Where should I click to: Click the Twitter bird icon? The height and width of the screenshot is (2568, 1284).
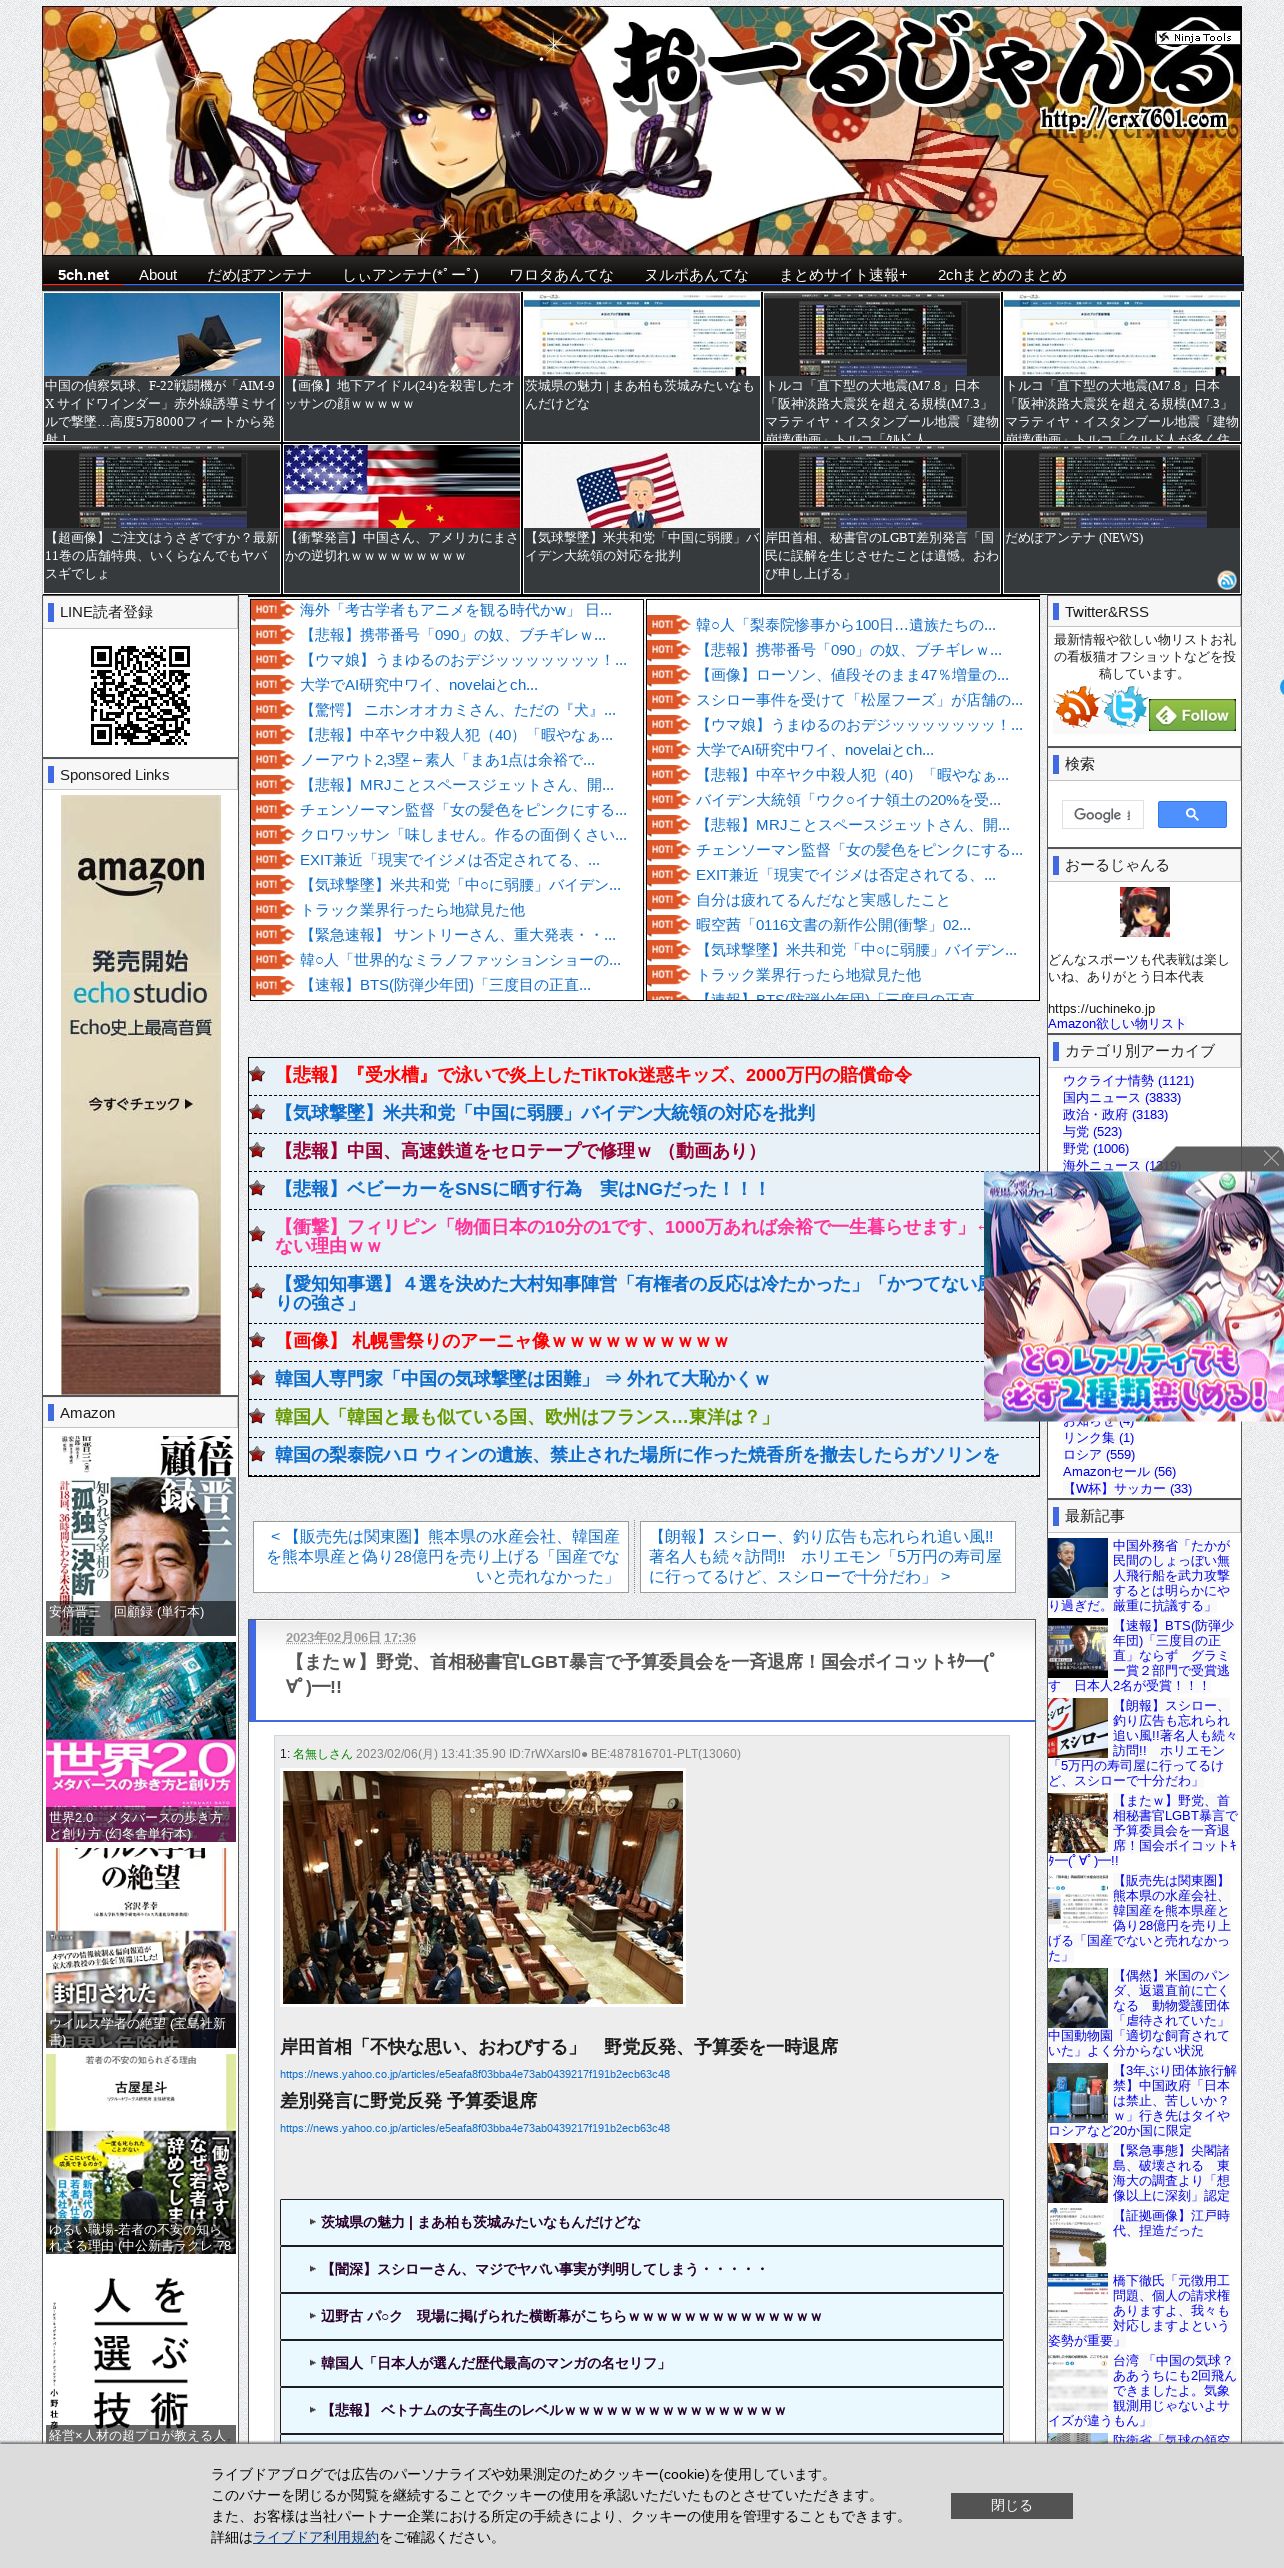1124,708
